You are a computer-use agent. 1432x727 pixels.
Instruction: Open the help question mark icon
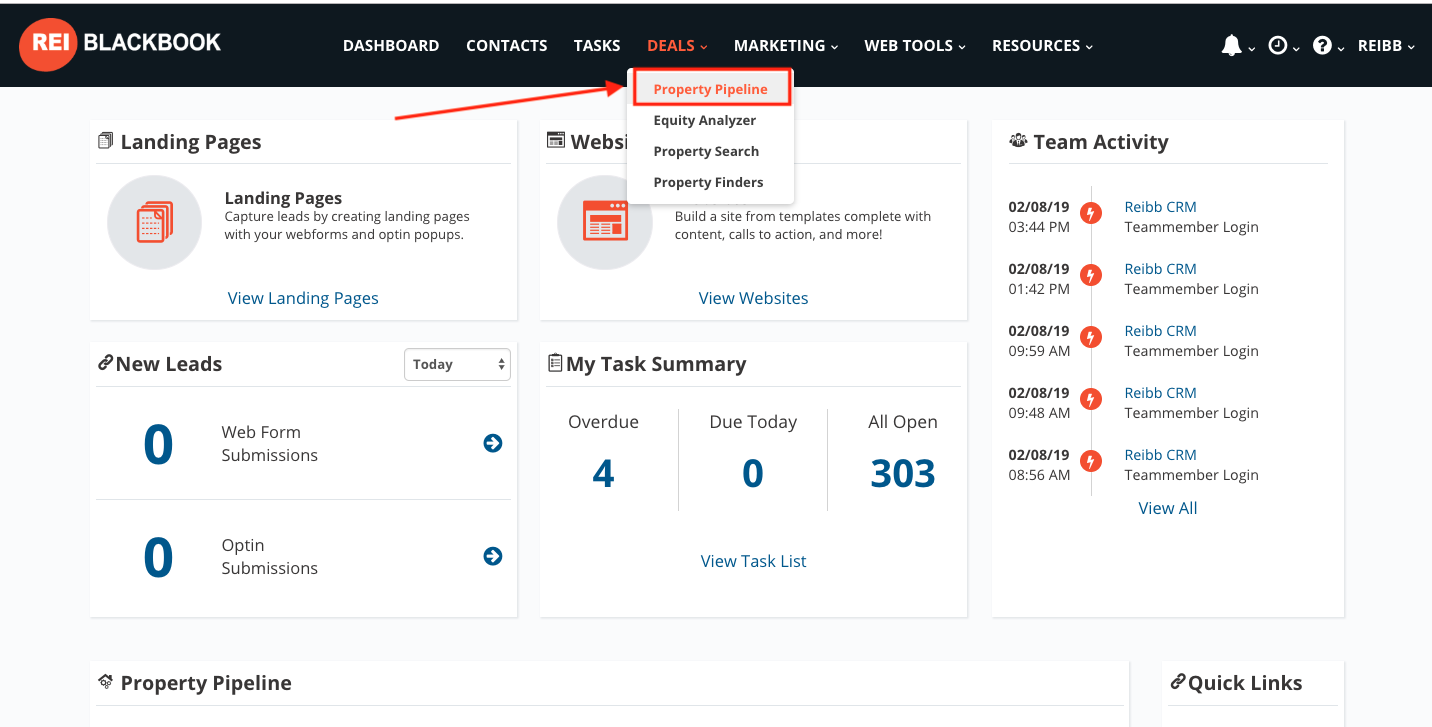coord(1322,45)
